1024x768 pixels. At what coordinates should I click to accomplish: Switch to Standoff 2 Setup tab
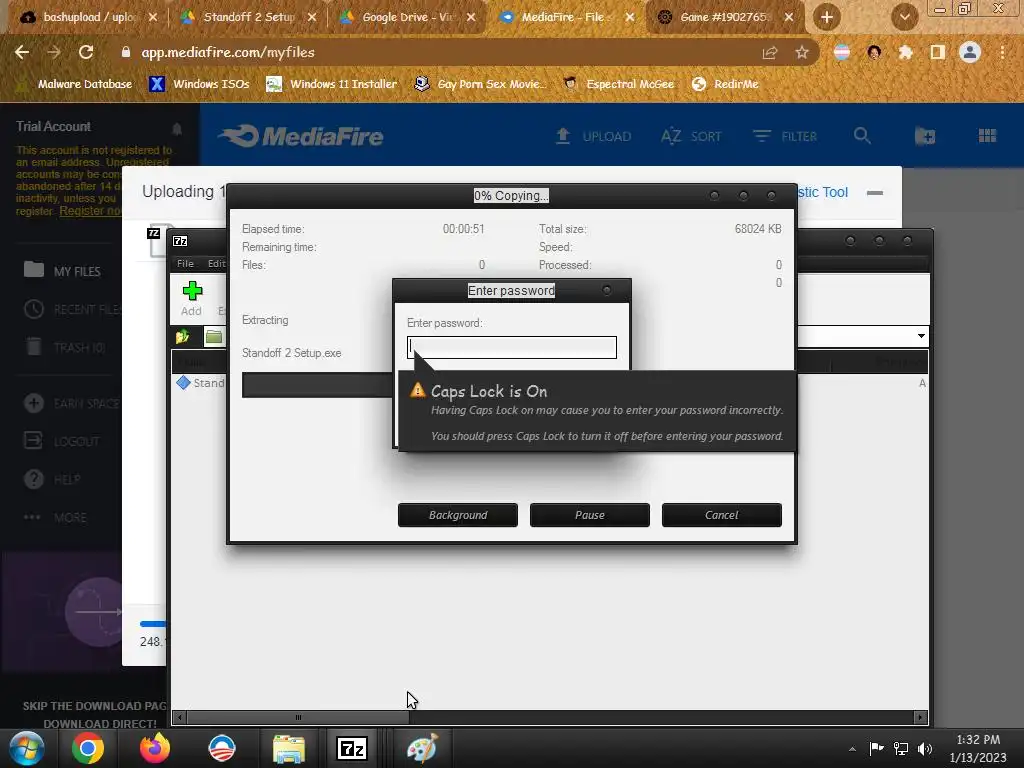[x=249, y=17]
